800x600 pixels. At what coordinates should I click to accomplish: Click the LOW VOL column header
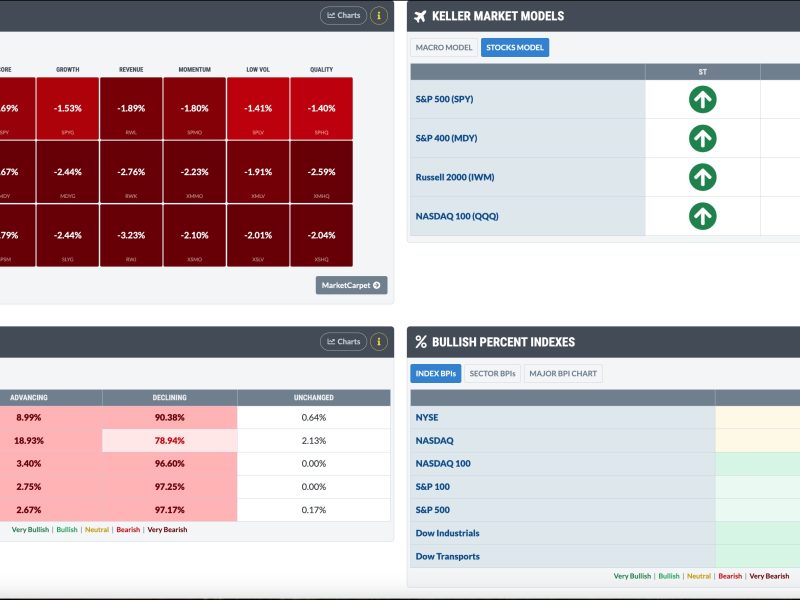(258, 69)
